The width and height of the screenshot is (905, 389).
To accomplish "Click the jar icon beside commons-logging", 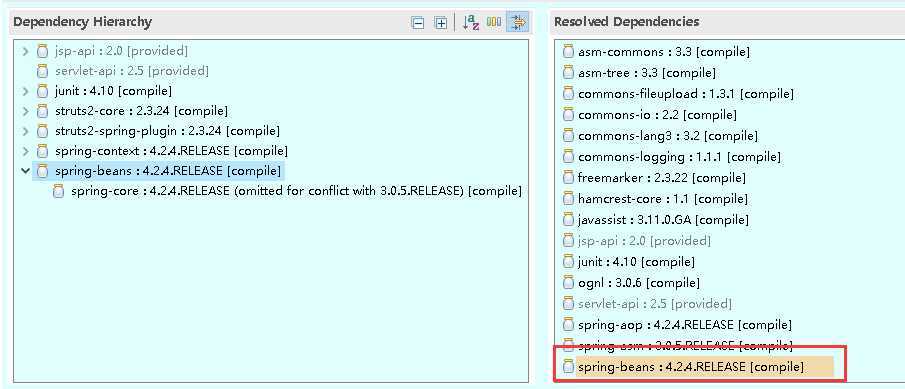I will click(x=569, y=157).
